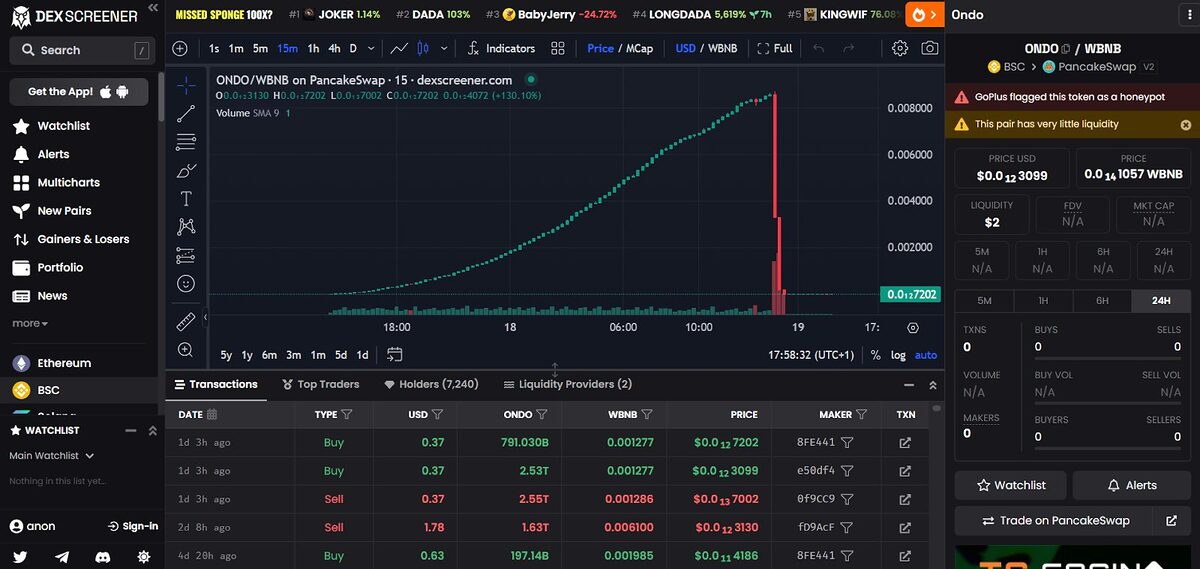Open Twitter link in sidebar footer
This screenshot has width=1200, height=569.
pos(21,557)
